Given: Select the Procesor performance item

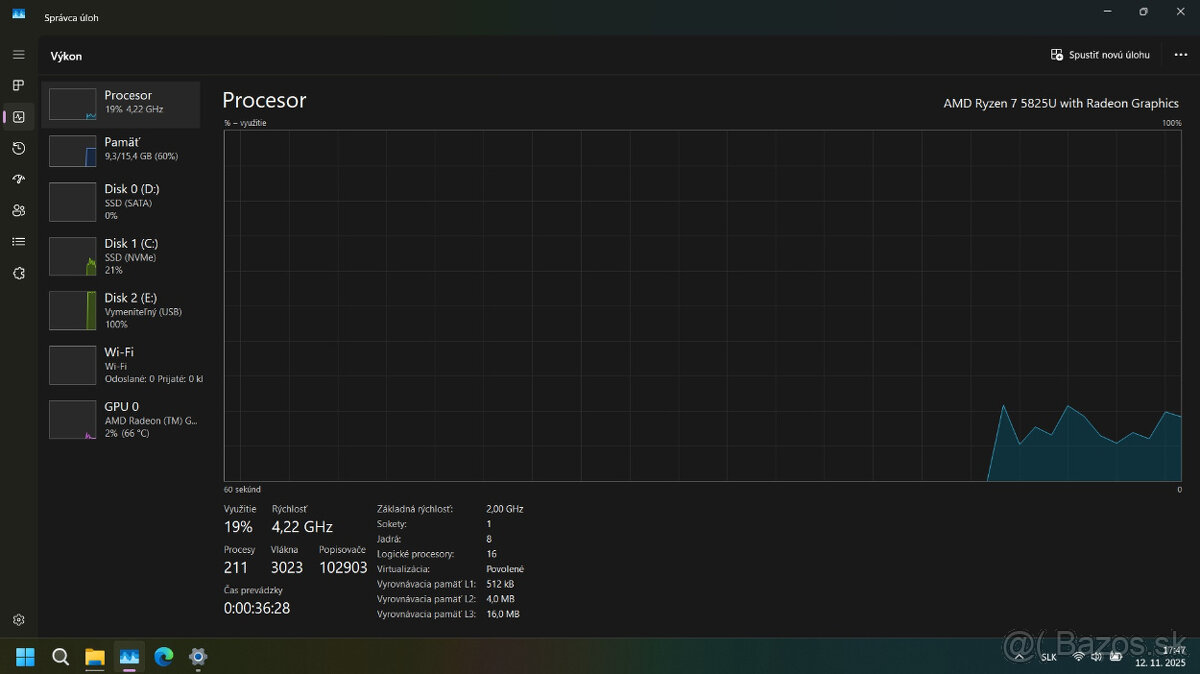Looking at the screenshot, I should [x=122, y=104].
